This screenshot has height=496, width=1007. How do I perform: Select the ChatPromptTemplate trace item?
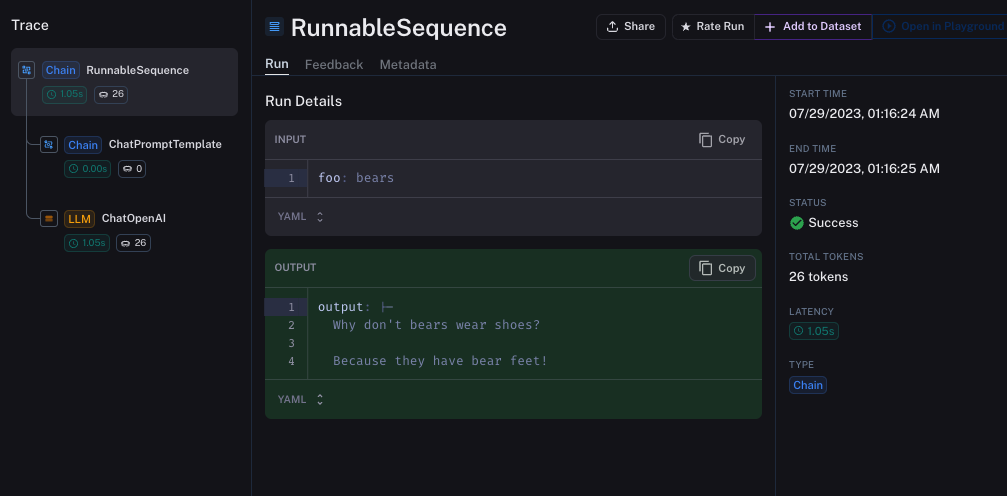pyautogui.click(x=164, y=144)
